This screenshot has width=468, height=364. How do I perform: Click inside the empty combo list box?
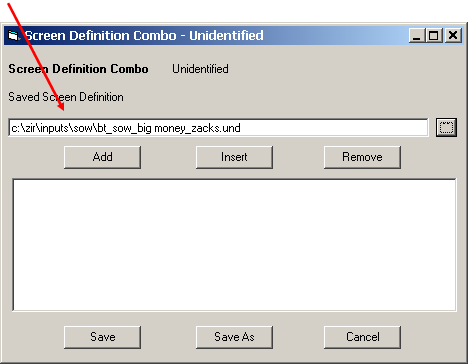pos(234,245)
